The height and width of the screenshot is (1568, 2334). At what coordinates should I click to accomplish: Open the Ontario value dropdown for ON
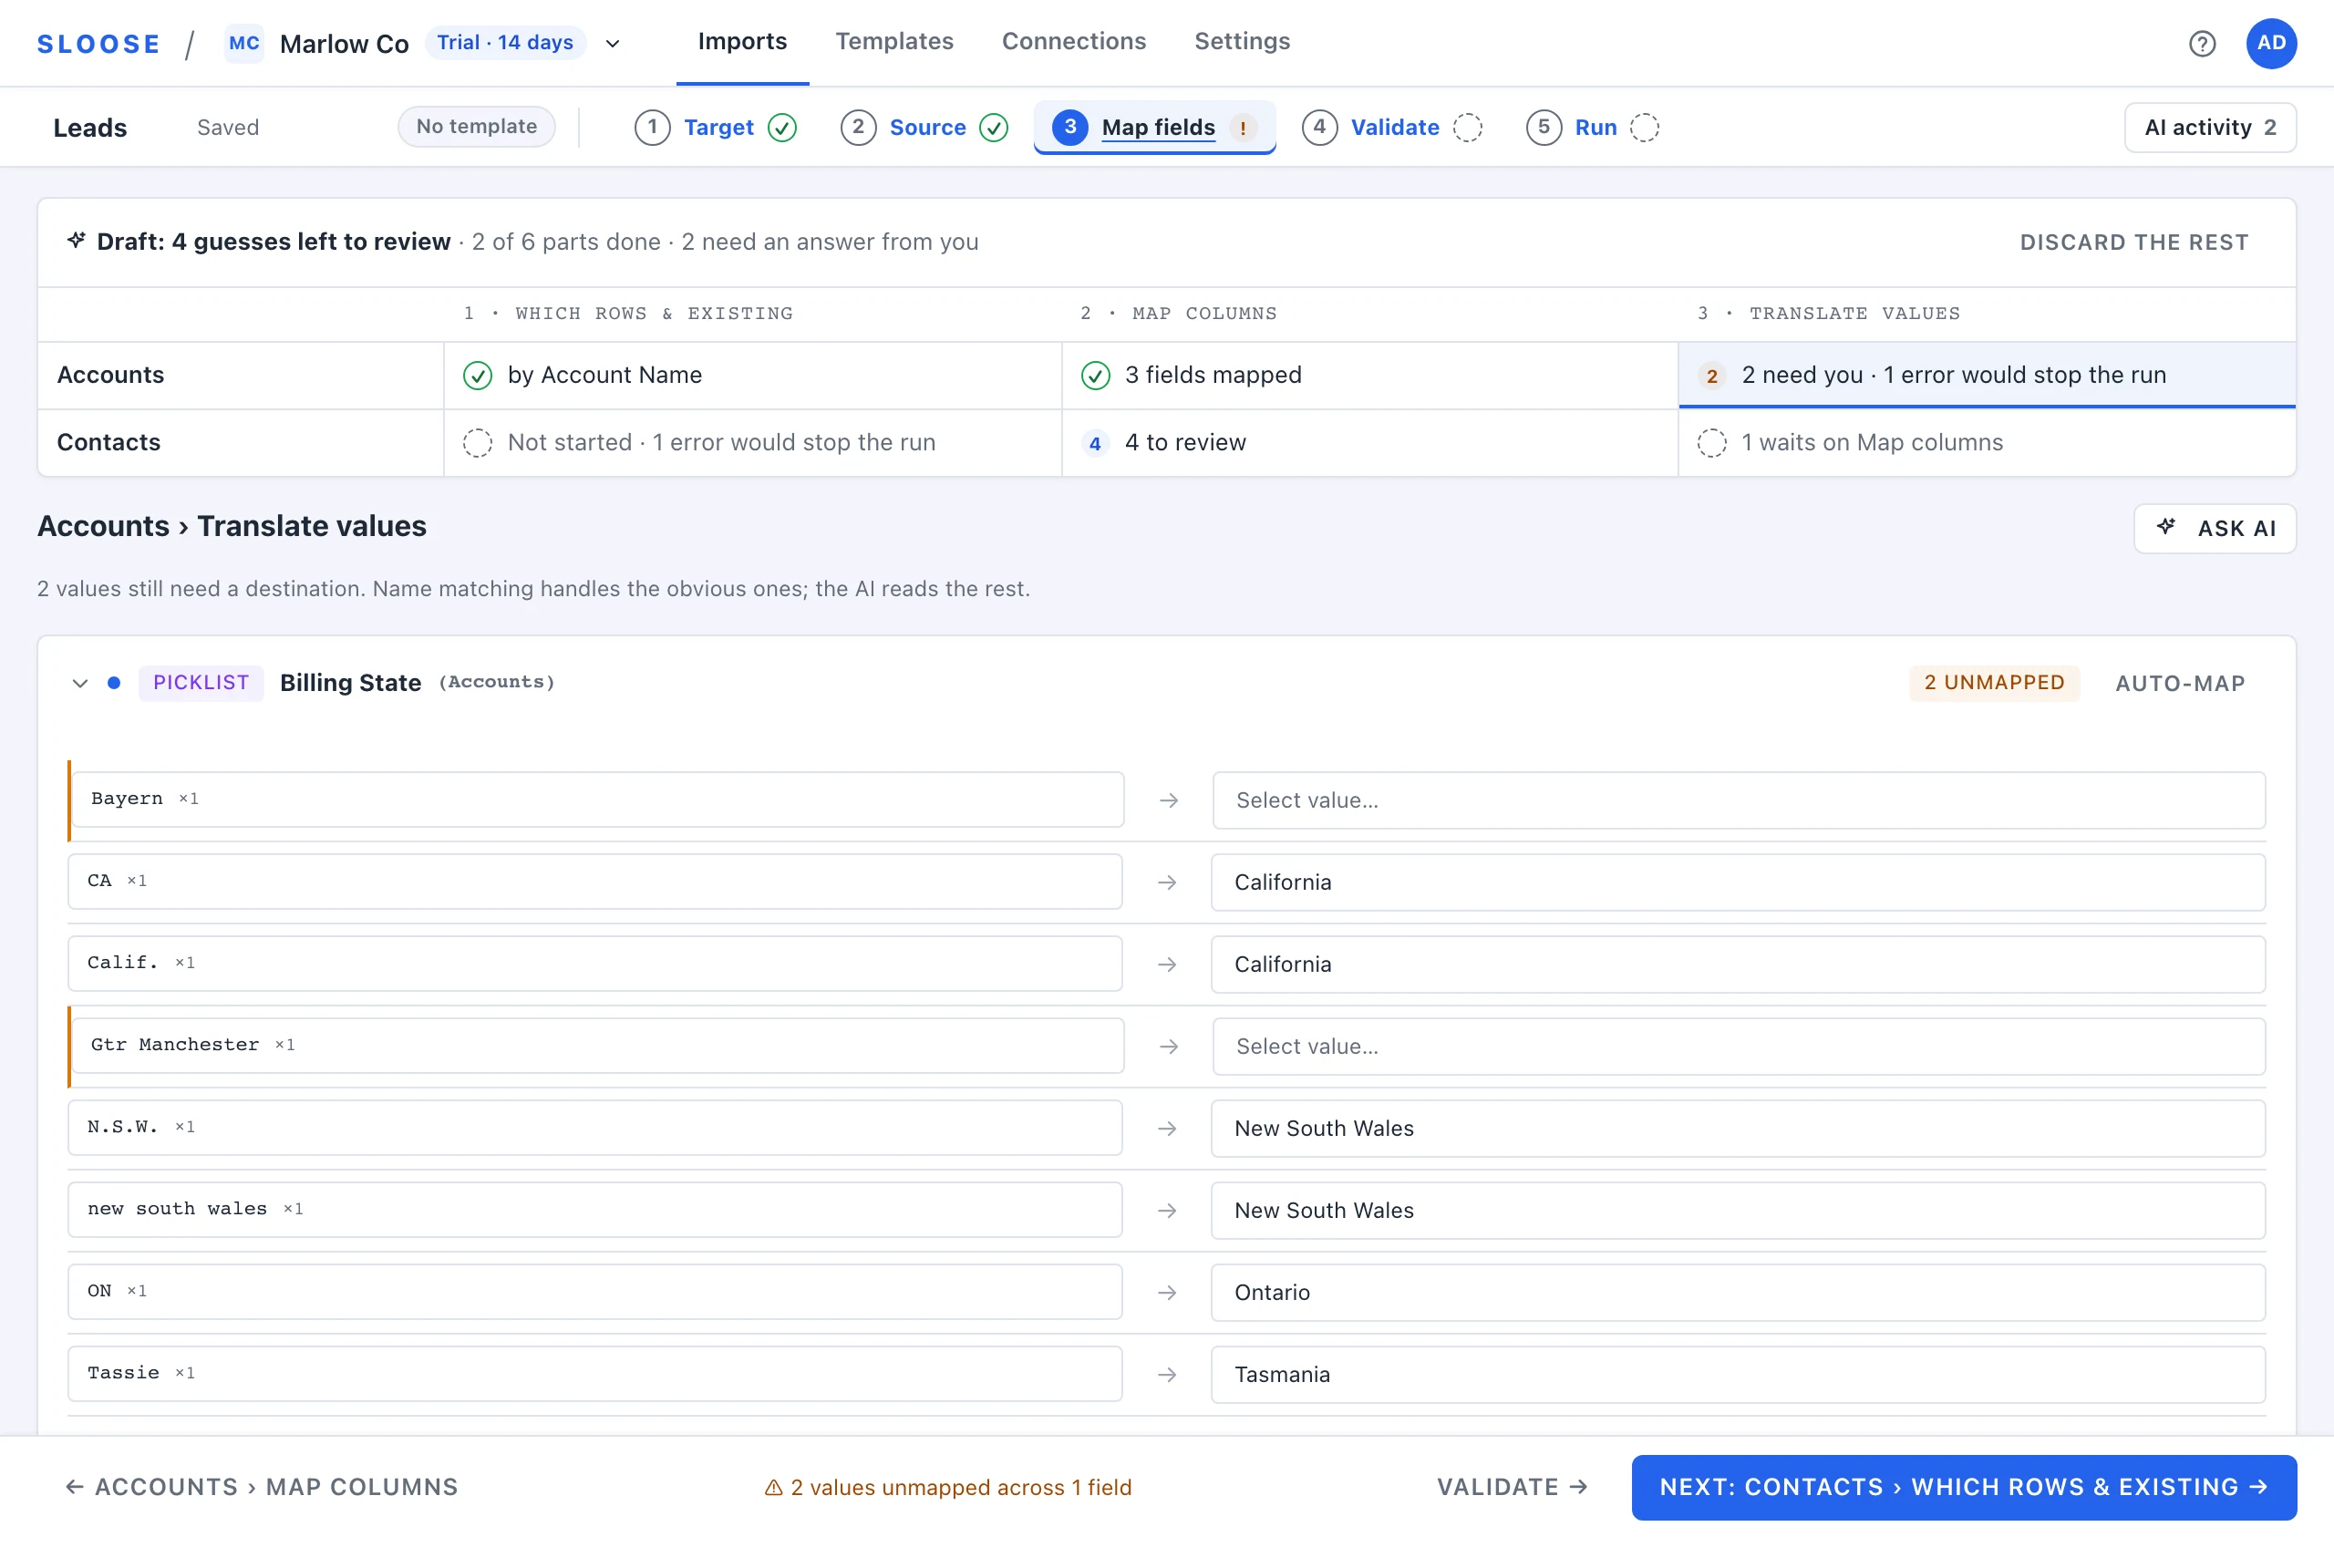pos(1738,1292)
